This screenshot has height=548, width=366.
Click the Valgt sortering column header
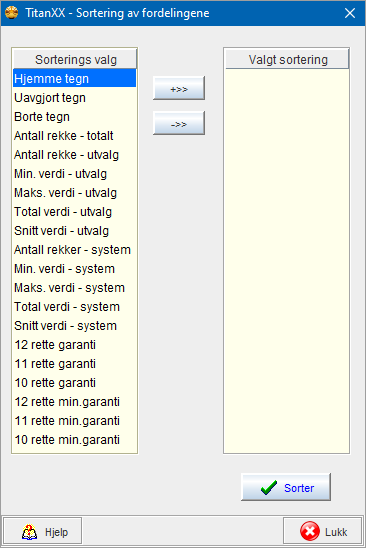[287, 59]
